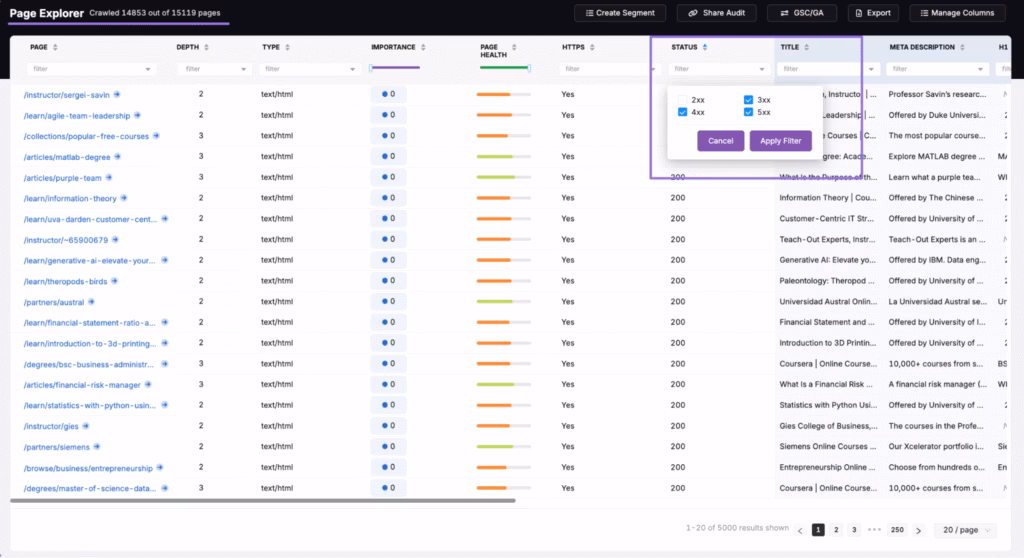Click the external link icon beside /partners/siemens
Viewport: 1024px width, 558px height.
[97, 447]
